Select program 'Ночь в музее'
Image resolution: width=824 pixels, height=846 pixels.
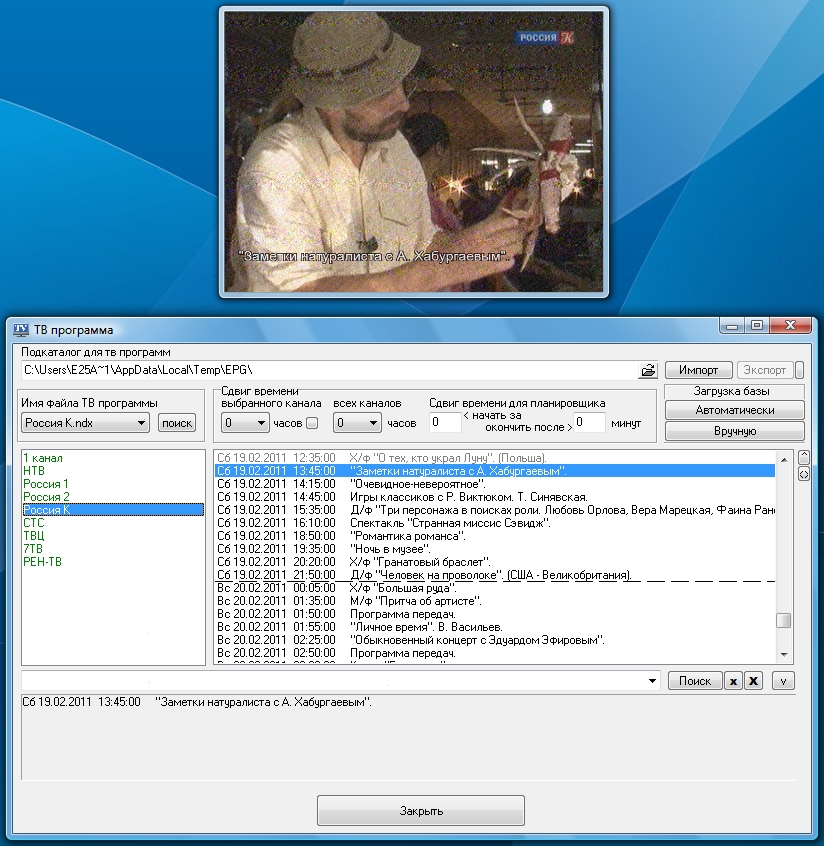point(495,549)
